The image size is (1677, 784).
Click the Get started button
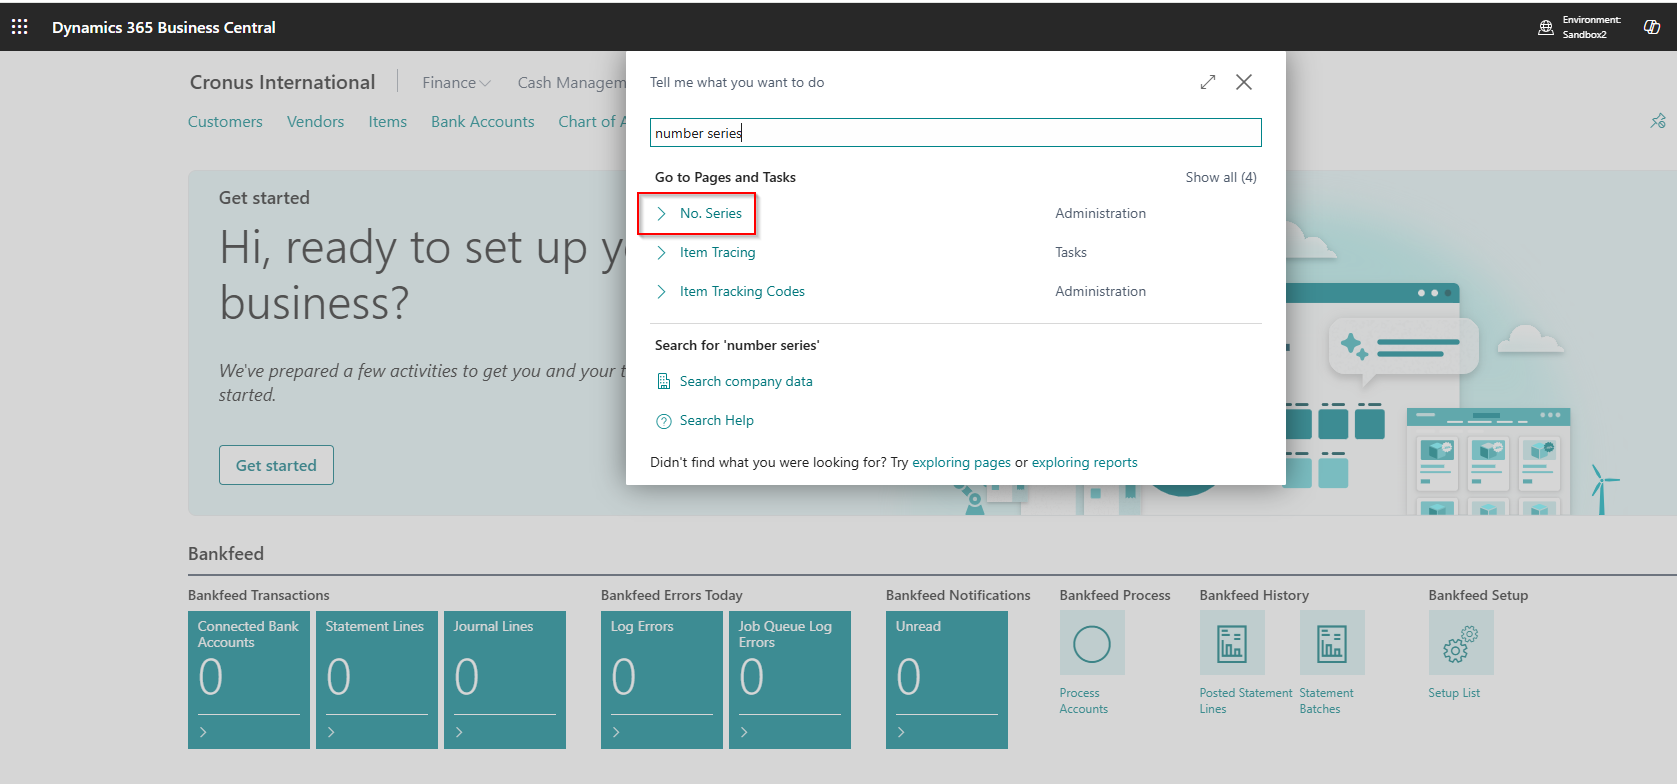(276, 465)
